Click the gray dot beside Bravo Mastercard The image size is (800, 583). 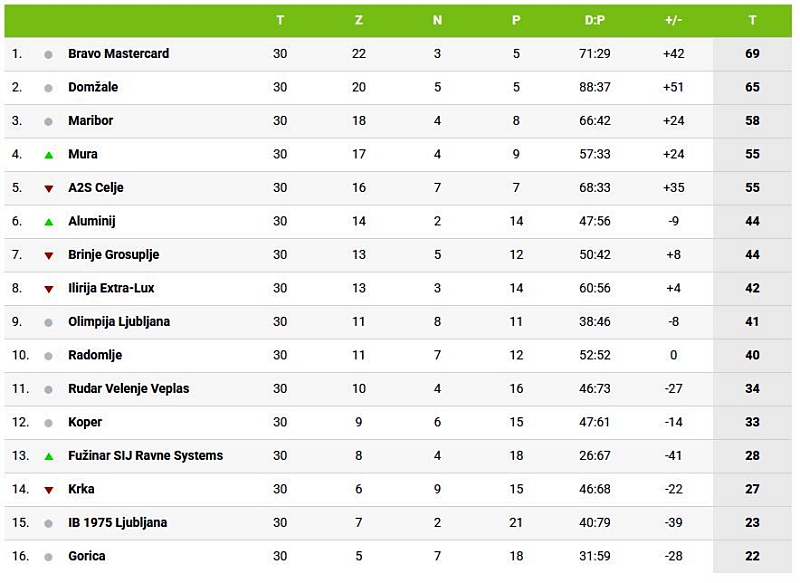[48, 54]
